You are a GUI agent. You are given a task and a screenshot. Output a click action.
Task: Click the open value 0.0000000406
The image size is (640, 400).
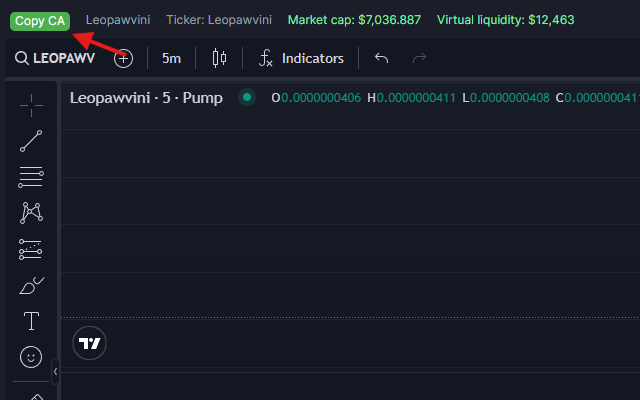pyautogui.click(x=321, y=98)
